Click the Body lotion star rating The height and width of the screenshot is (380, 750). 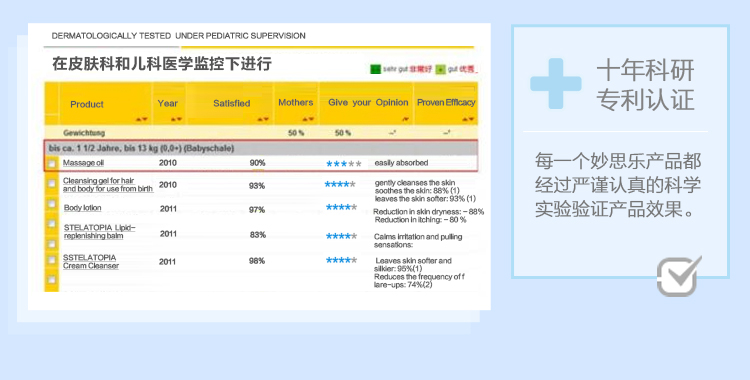(341, 207)
